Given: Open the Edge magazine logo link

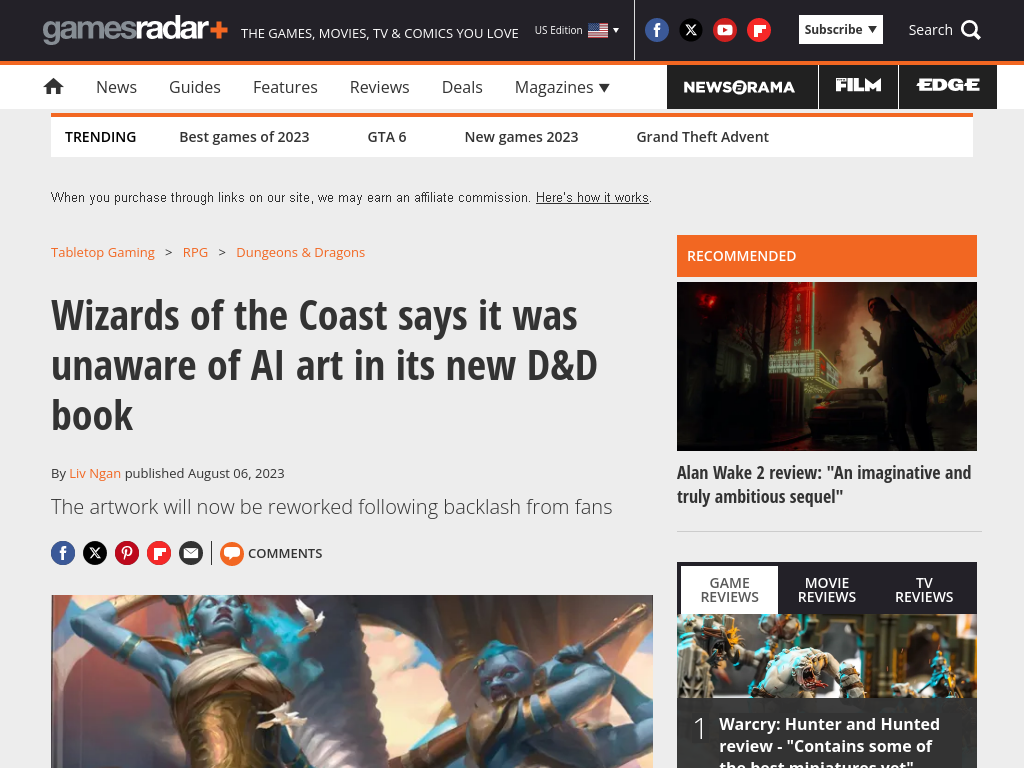Looking at the screenshot, I should [948, 86].
